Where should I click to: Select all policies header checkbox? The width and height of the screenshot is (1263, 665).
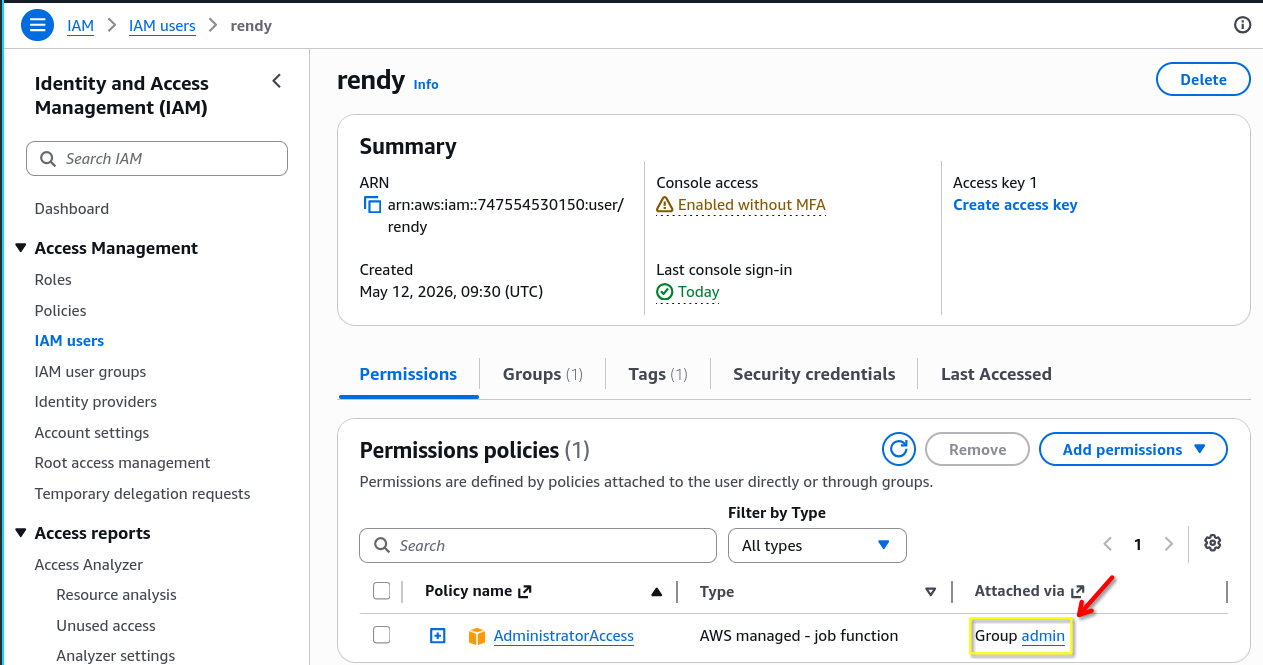click(x=381, y=591)
